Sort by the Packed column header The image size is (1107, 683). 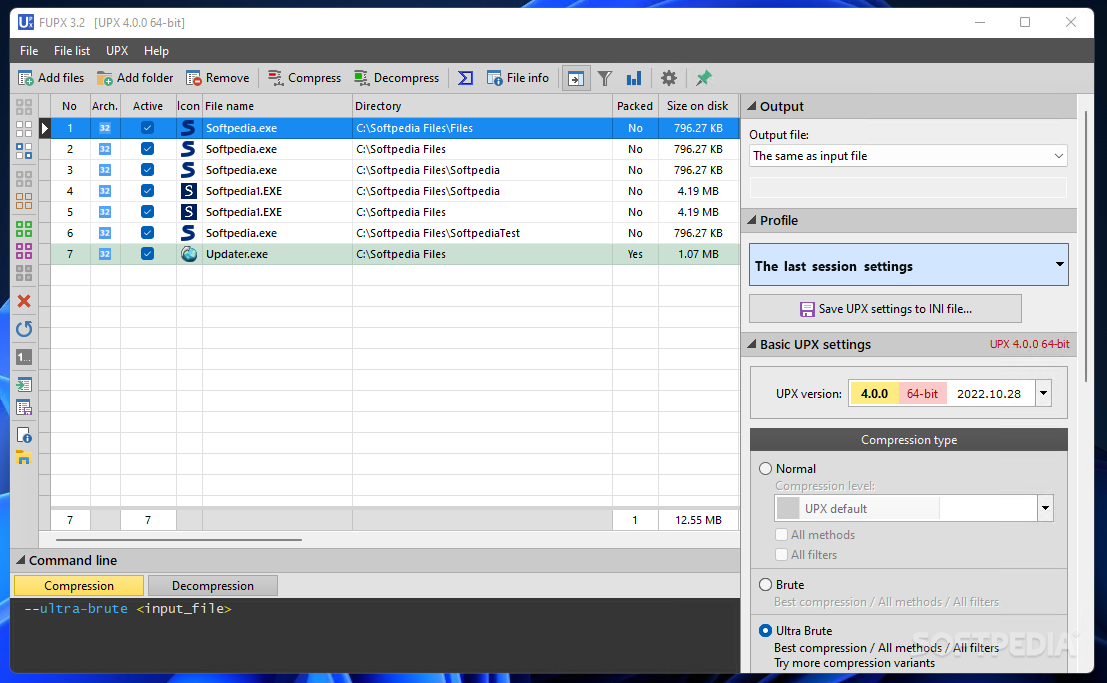click(635, 106)
